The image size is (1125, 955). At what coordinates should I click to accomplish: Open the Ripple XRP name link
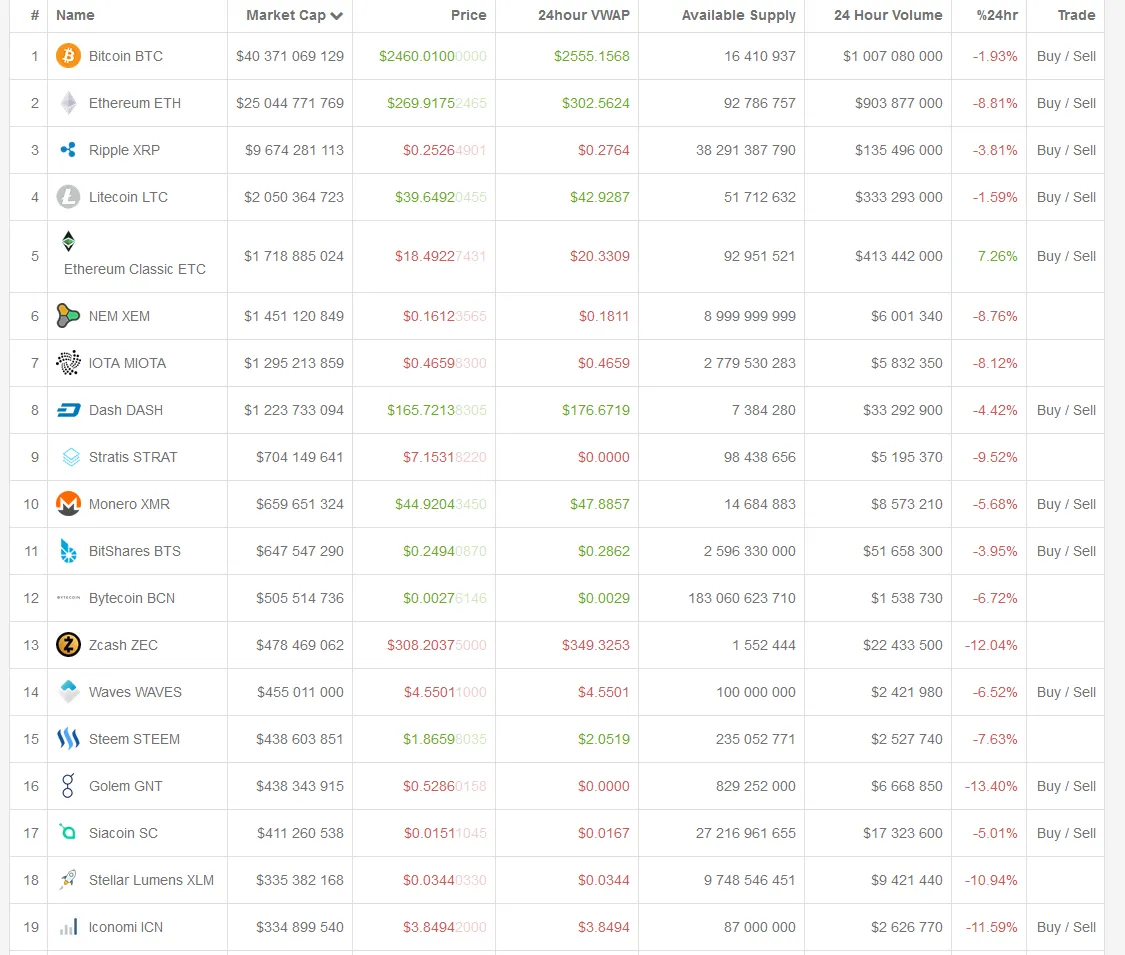pyautogui.click(x=124, y=150)
